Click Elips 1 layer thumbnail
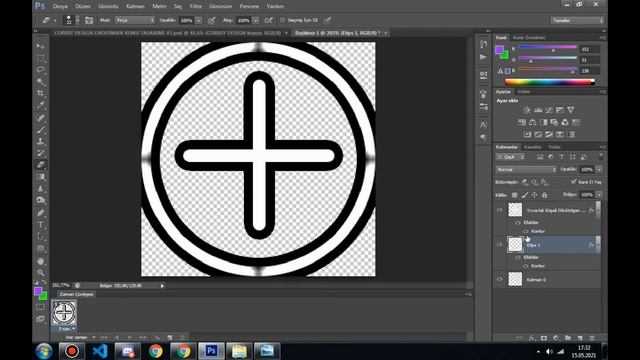The height and width of the screenshot is (360, 640). (x=515, y=245)
